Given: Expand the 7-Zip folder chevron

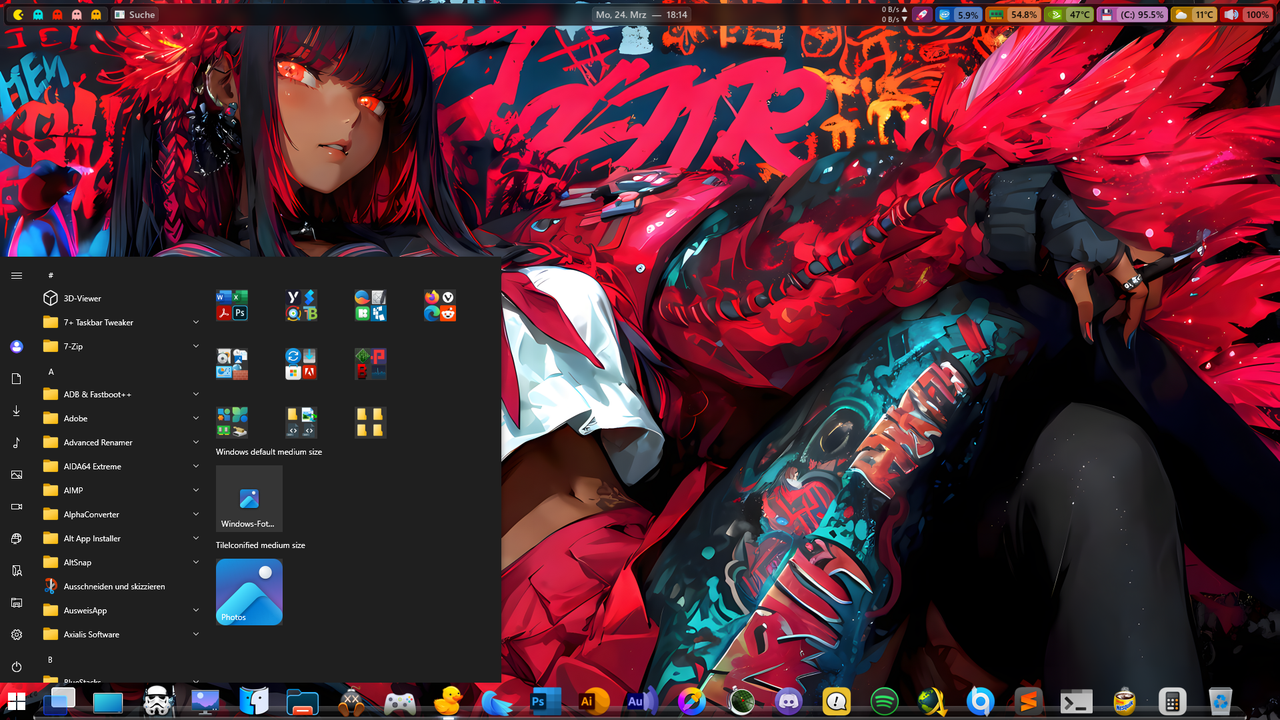Looking at the screenshot, I should click(196, 346).
